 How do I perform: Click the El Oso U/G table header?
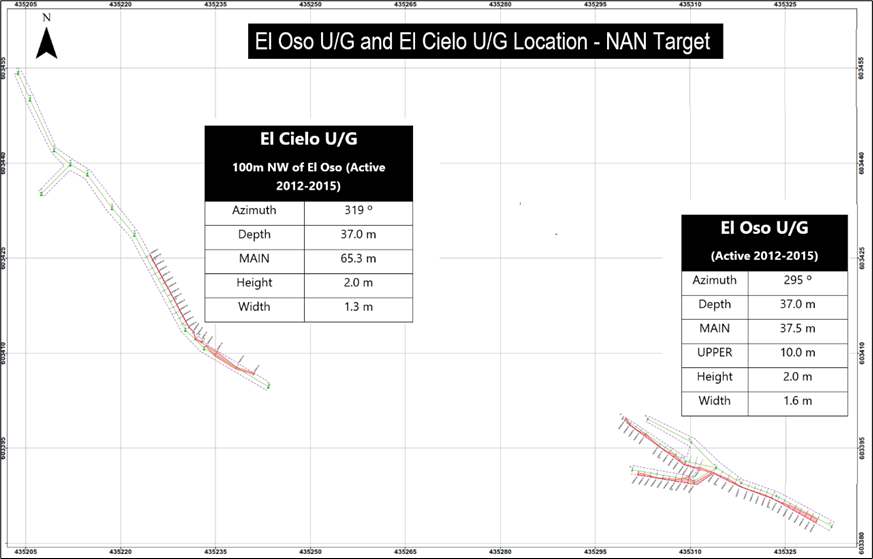point(763,227)
